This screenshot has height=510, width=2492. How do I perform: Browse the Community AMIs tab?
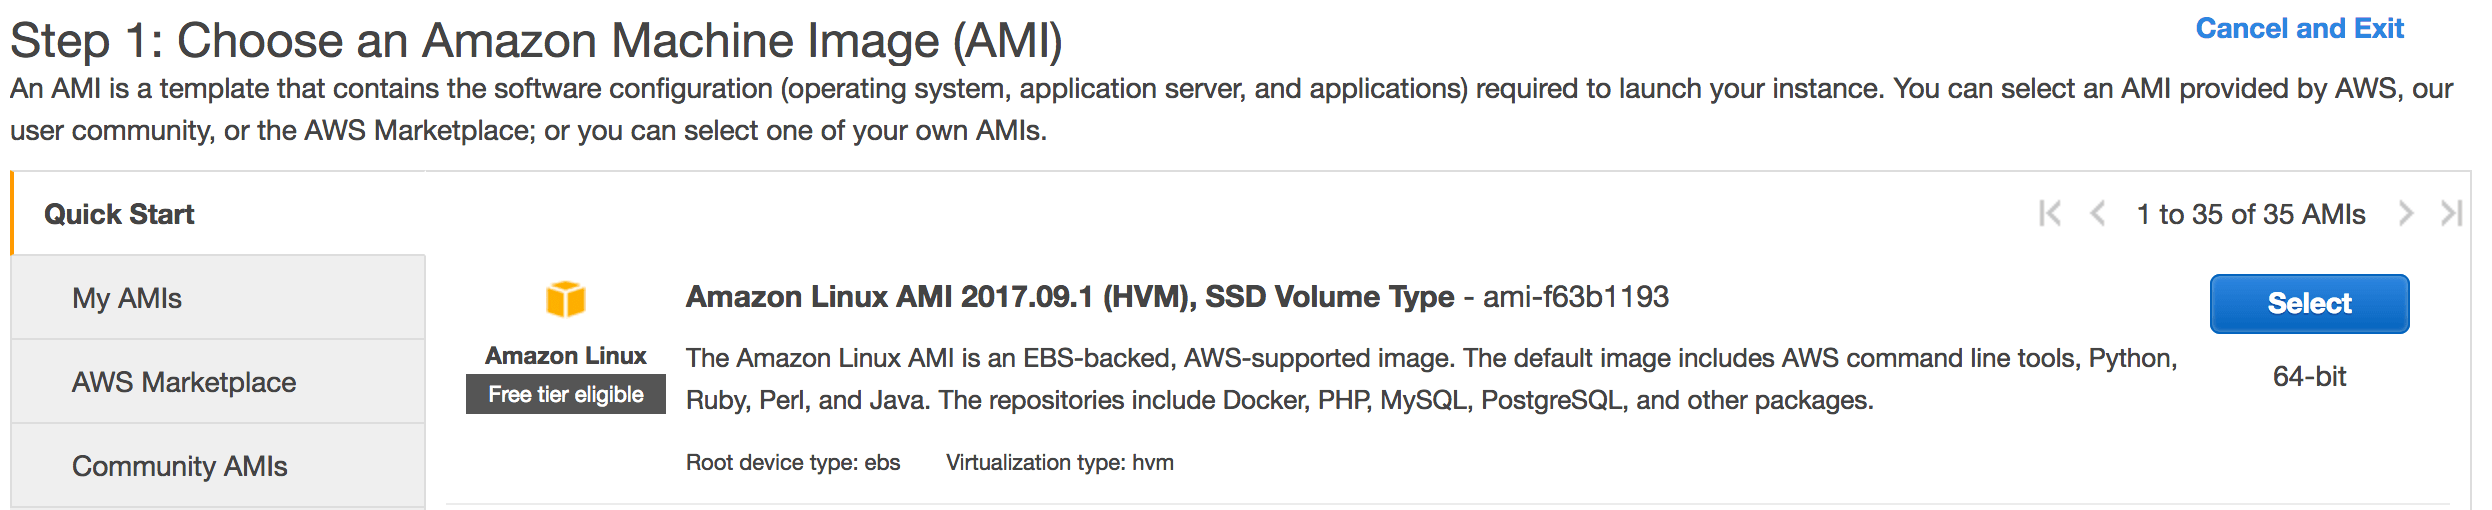(180, 466)
